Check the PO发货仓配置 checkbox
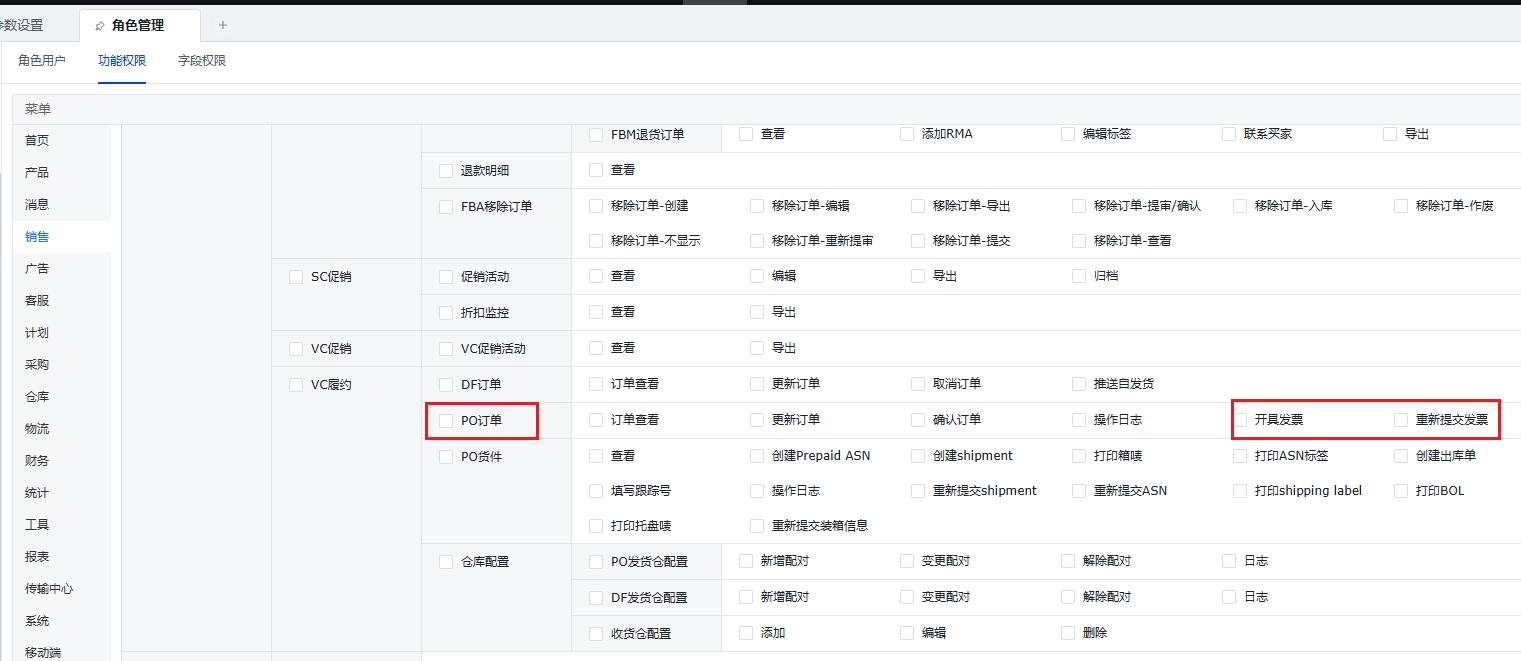This screenshot has width=1521, height=661. coord(596,562)
